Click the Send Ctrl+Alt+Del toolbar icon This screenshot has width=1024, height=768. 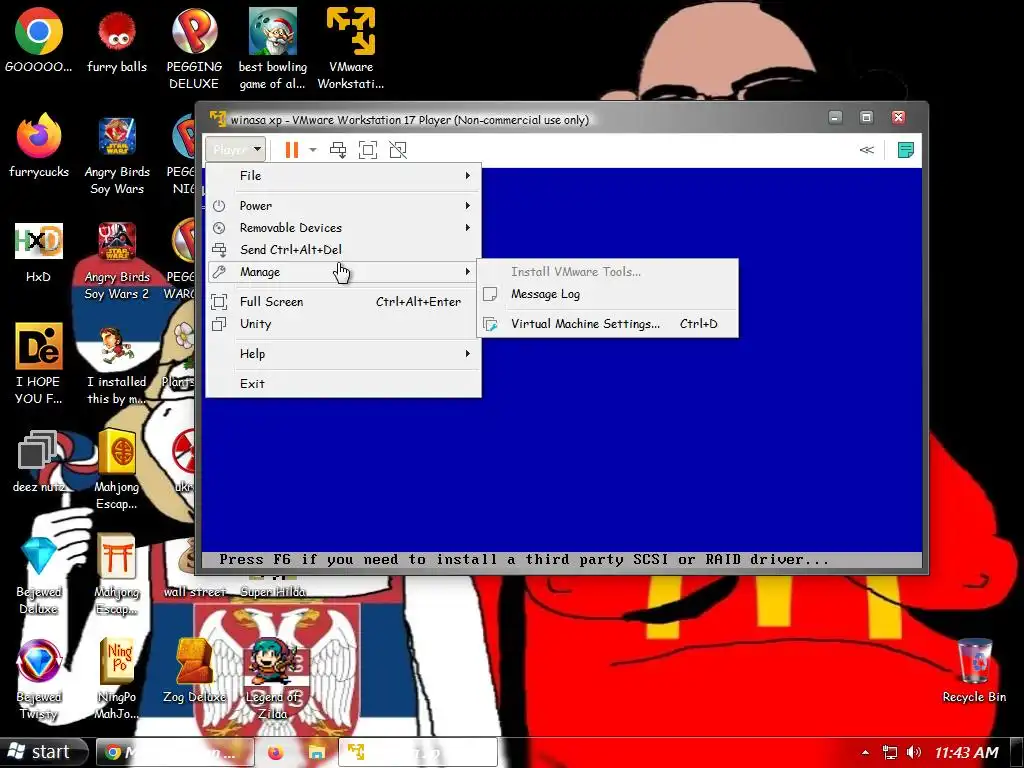point(338,150)
